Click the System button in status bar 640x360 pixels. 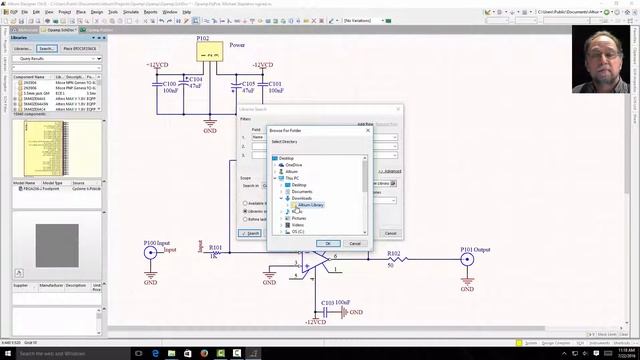click(531, 343)
